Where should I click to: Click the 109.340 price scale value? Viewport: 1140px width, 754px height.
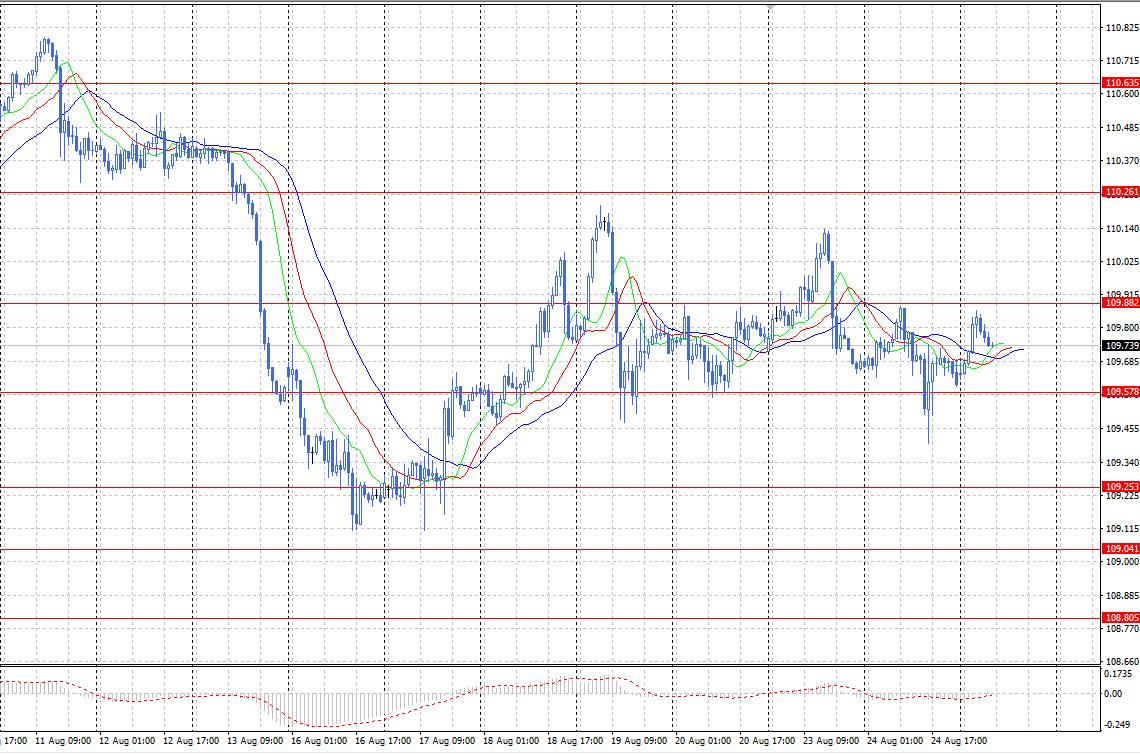(1122, 462)
